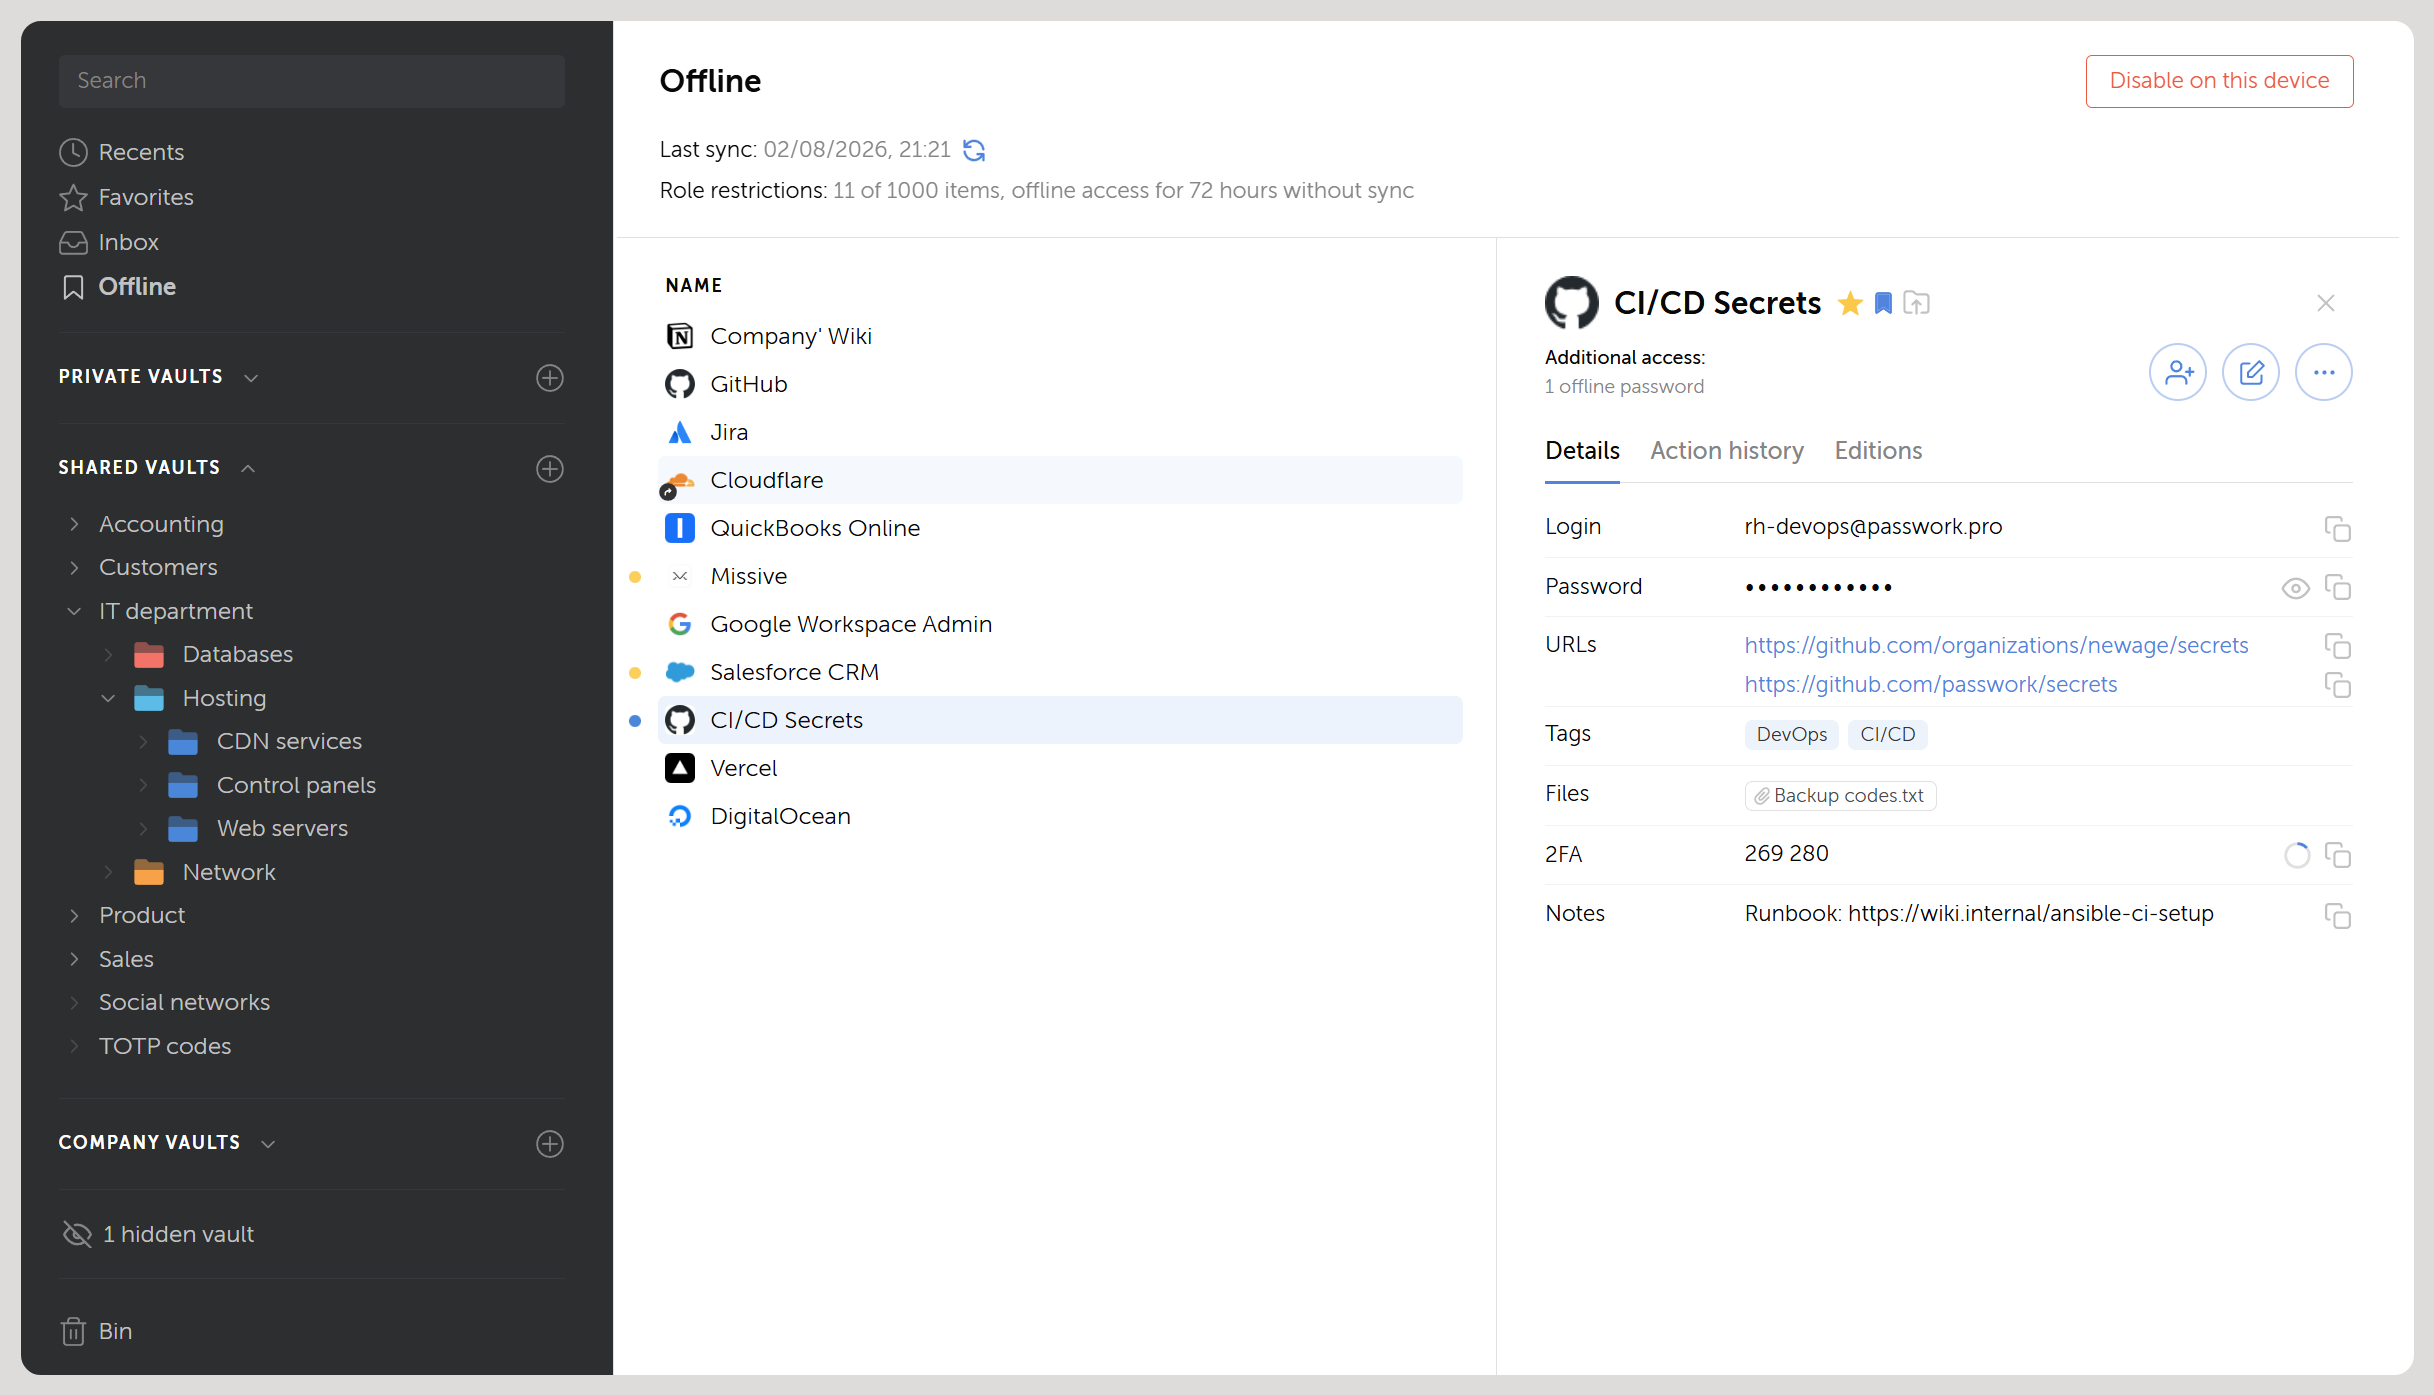Reveal the password with the eye icon

tap(2296, 588)
